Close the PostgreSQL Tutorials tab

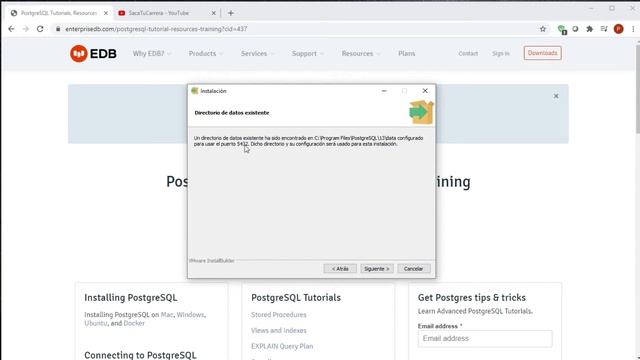pos(106,13)
